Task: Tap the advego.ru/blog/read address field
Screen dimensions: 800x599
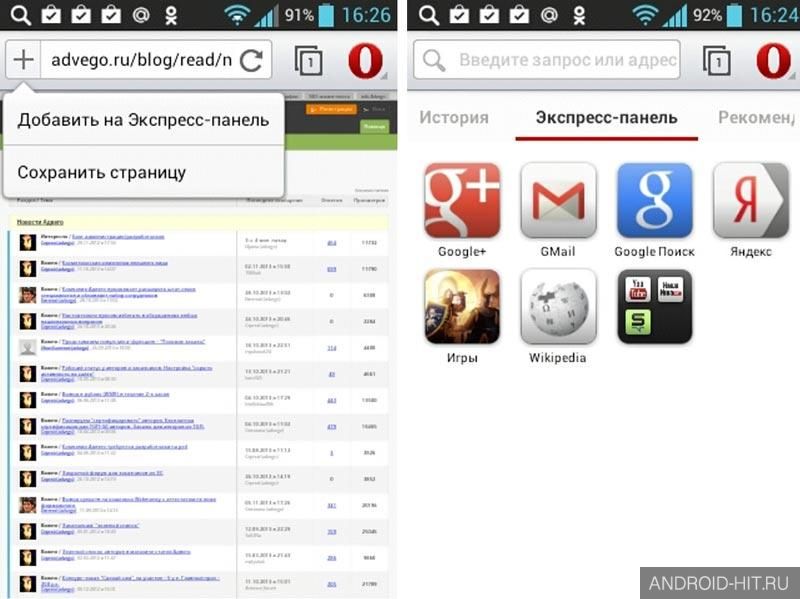Action: 141,60
